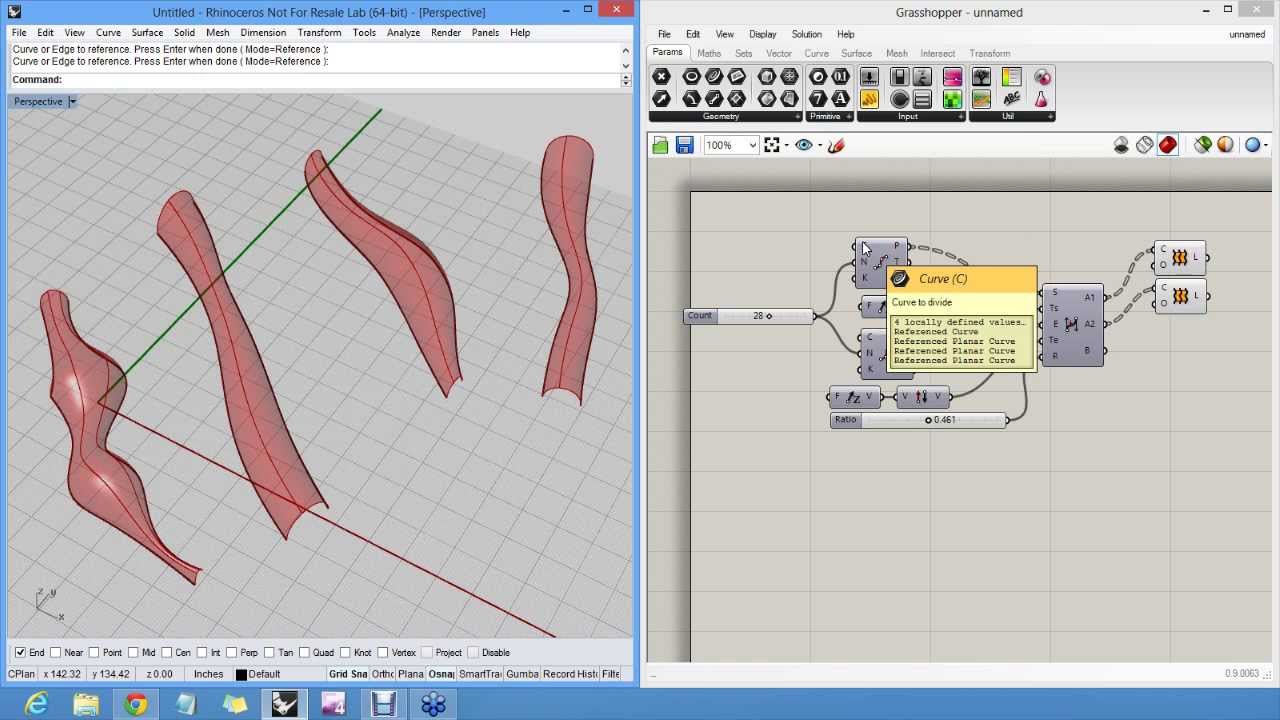Select the Panel icon in Input panel

[x=869, y=99]
